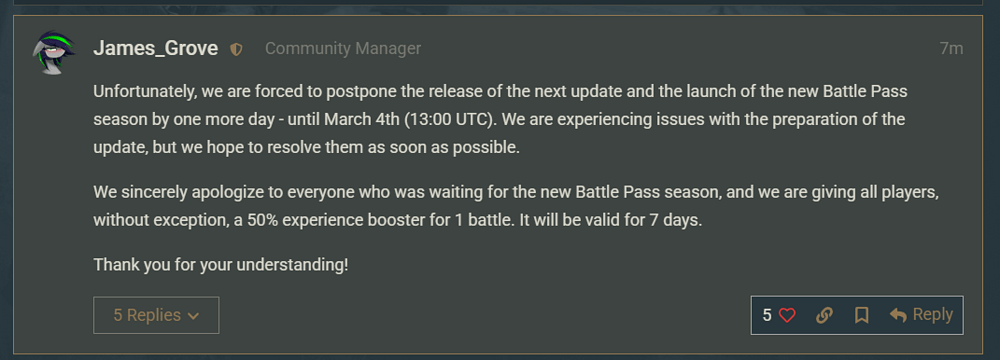Click the "update, but we hope to resolve" line
This screenshot has height=360, width=1000.
click(x=307, y=148)
